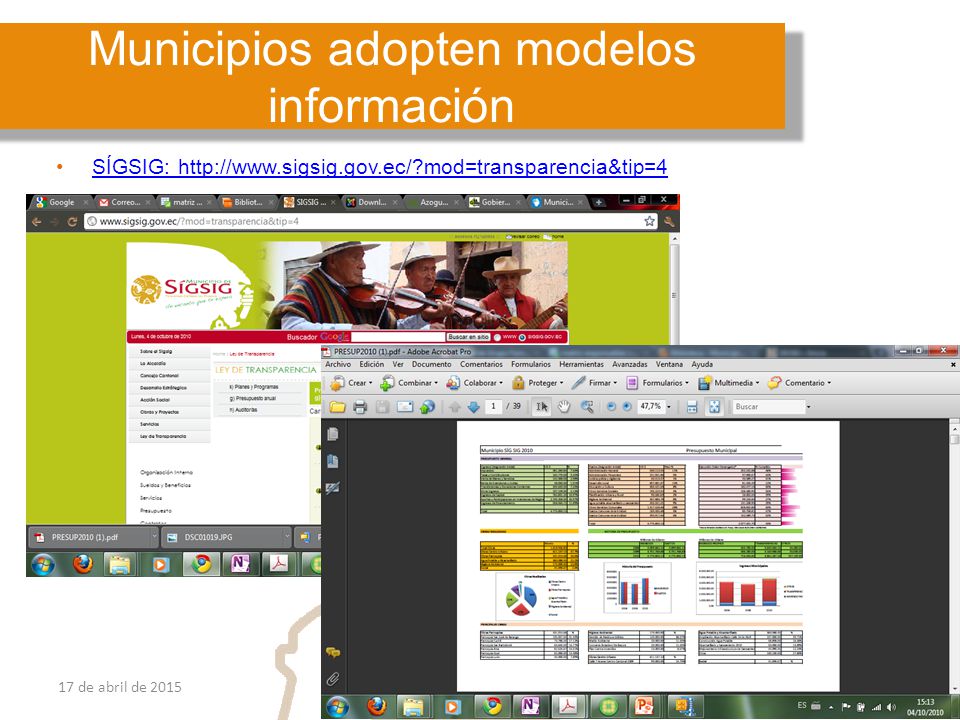Open the Documento menu in Acrobat
Image resolution: width=960 pixels, height=720 pixels.
pyautogui.click(x=432, y=364)
